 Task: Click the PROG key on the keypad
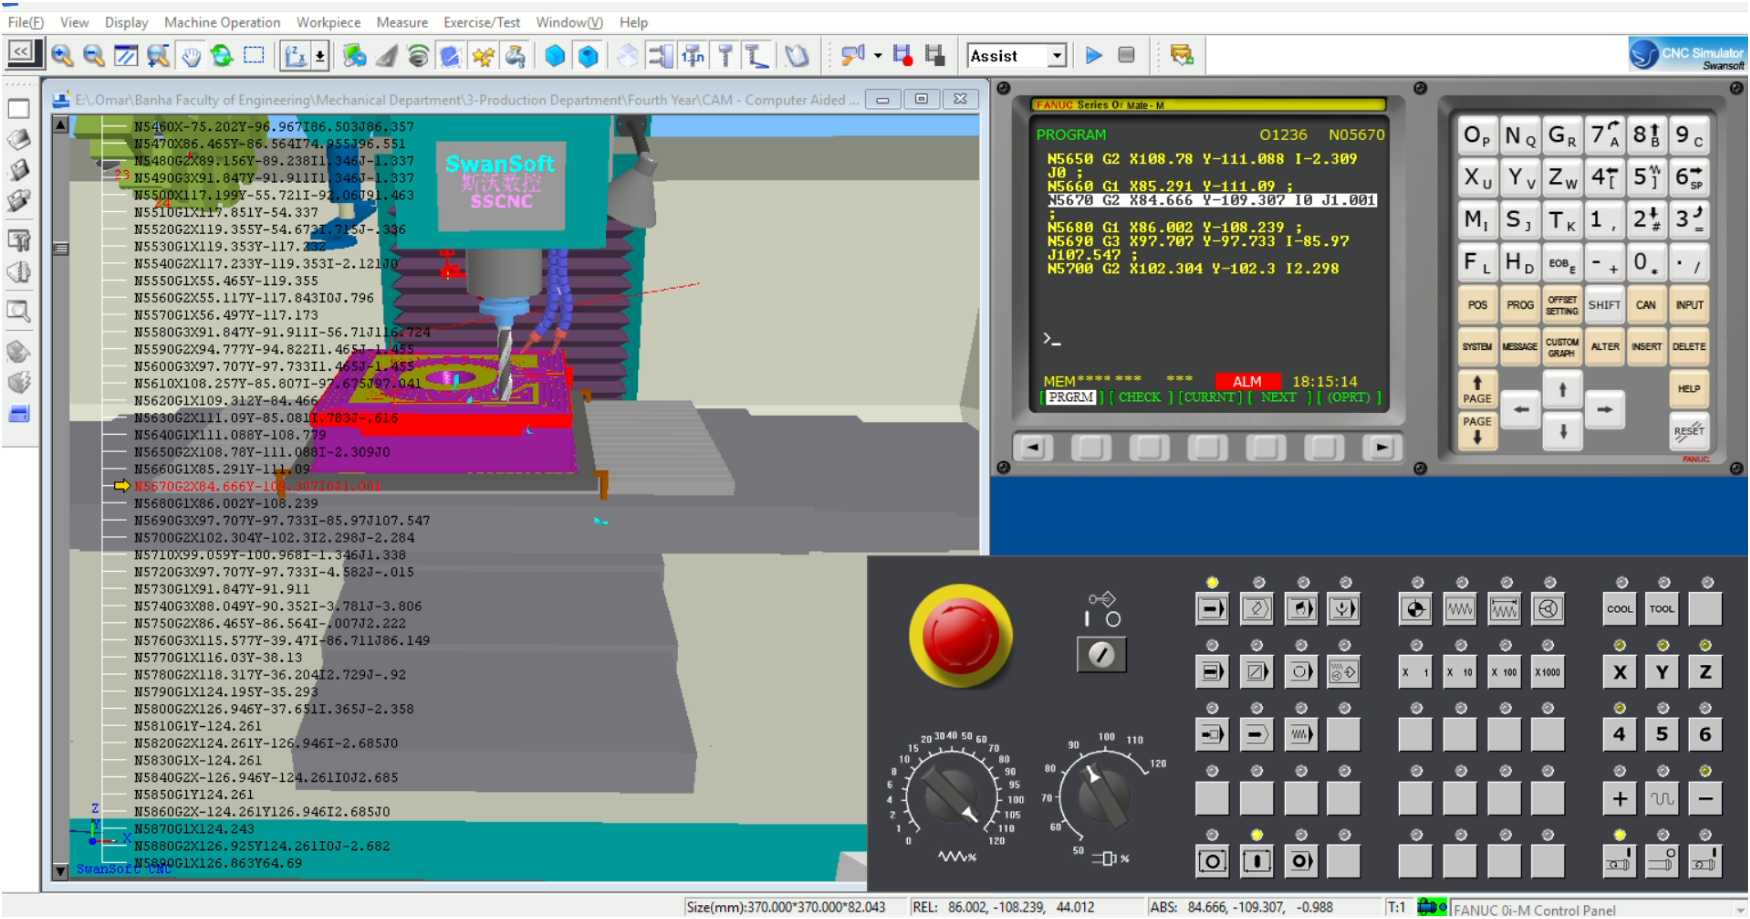point(1520,305)
